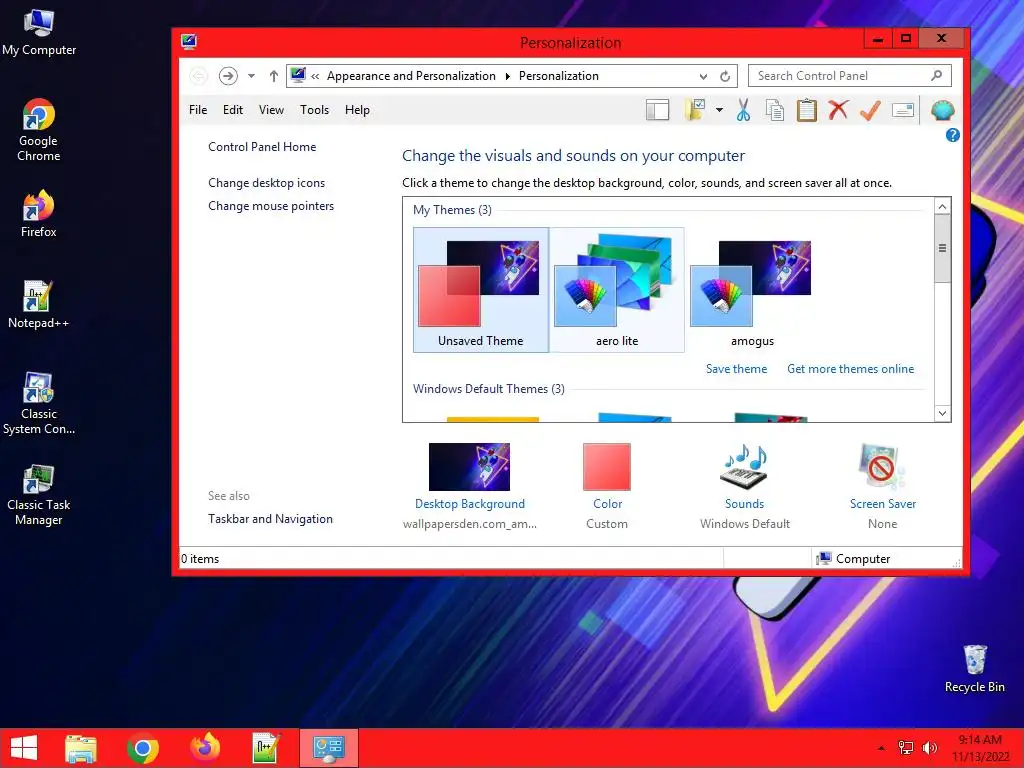Click the Save theme link
The image size is (1024, 768).
(737, 369)
